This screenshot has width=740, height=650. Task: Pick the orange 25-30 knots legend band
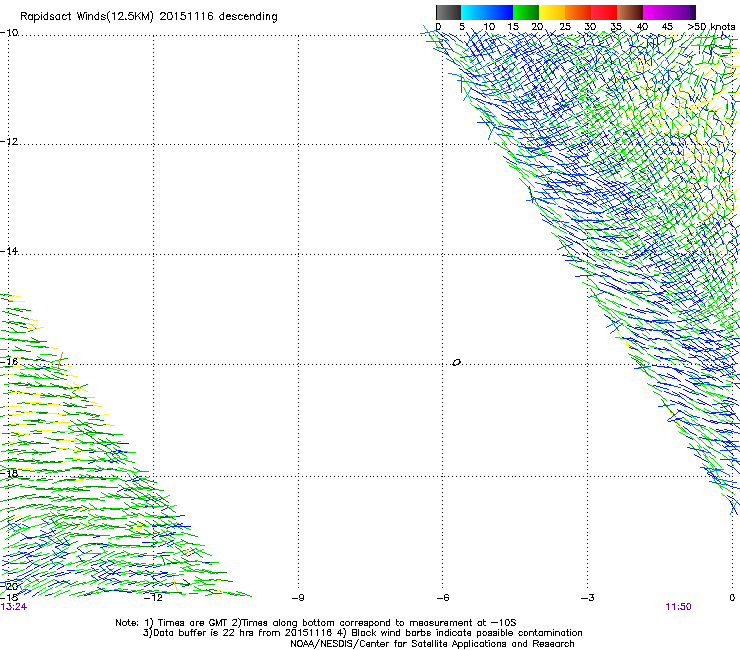click(578, 12)
